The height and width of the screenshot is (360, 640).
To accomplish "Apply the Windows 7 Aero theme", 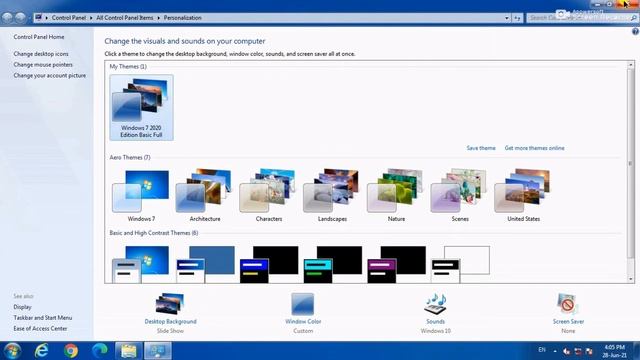I will (x=141, y=196).
